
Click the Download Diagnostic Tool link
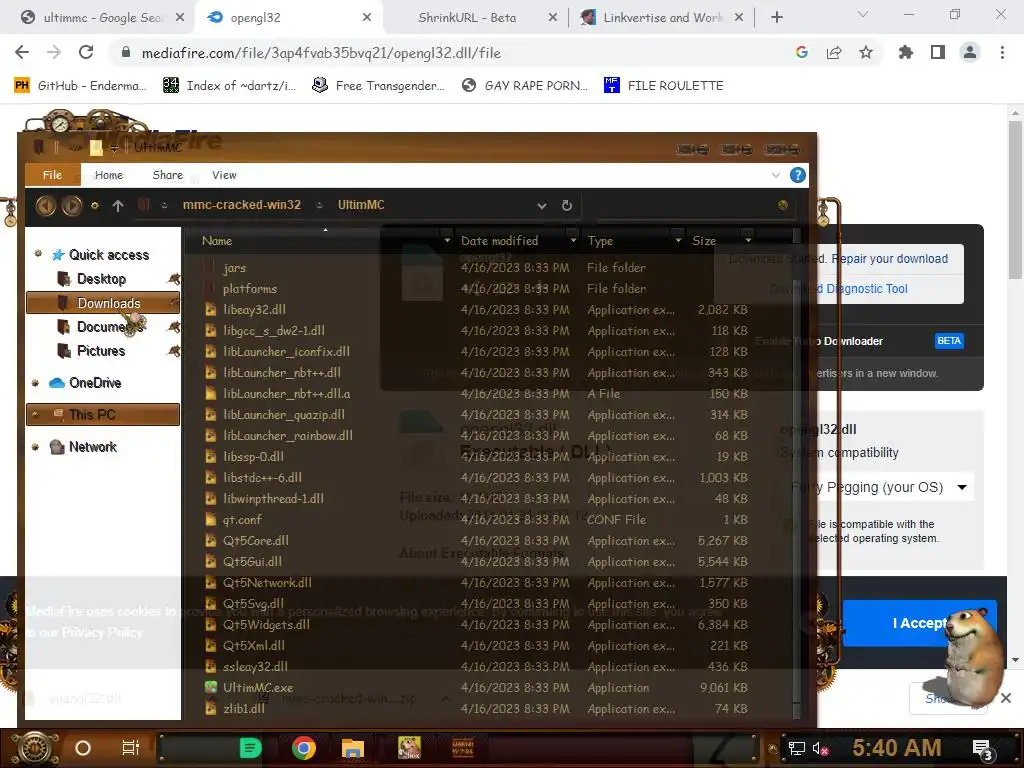point(839,289)
